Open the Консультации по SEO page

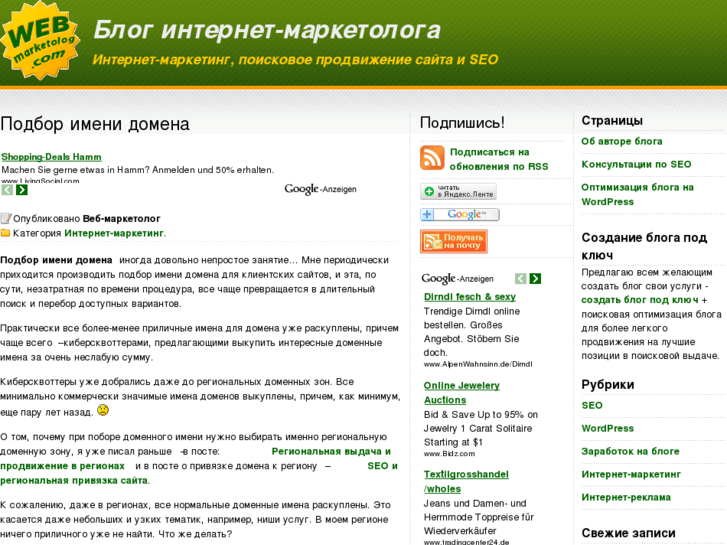click(x=636, y=164)
